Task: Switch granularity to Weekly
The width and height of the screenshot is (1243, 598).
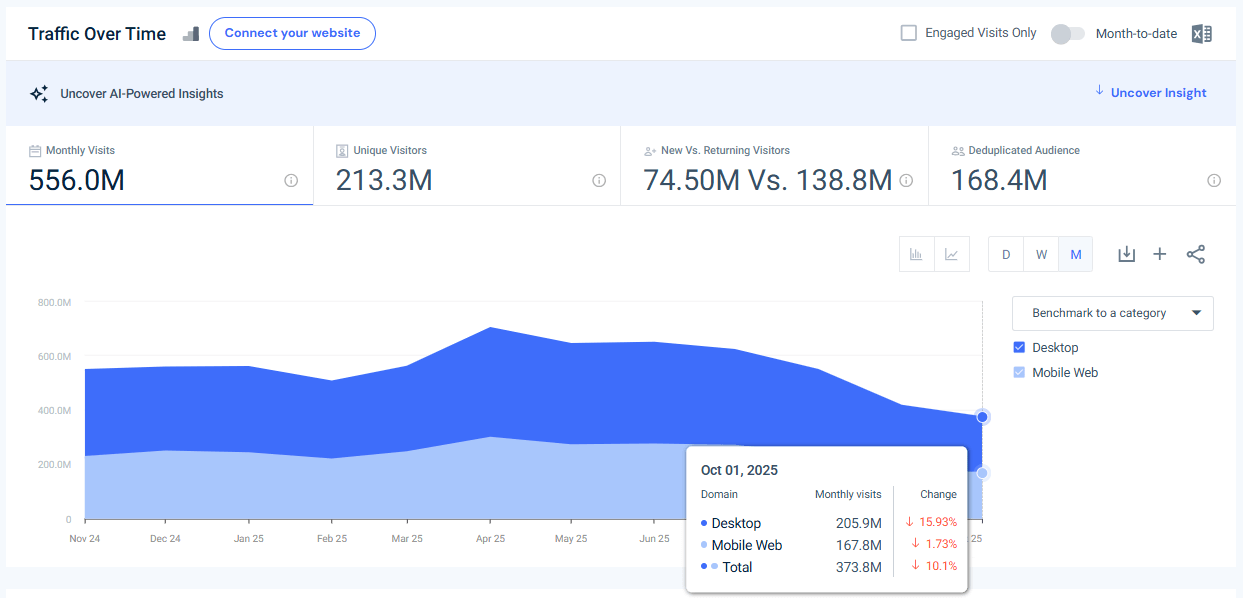Action: [x=1040, y=254]
